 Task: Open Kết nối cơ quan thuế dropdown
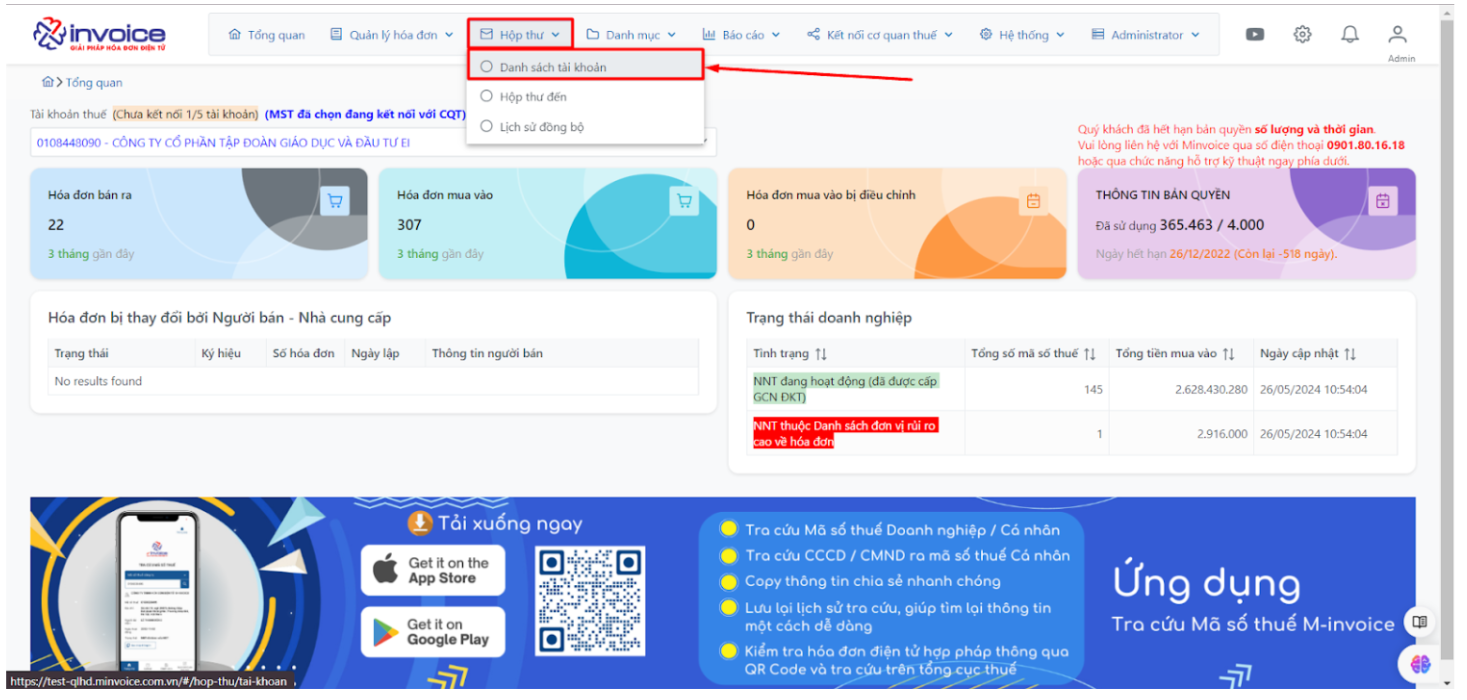coord(880,35)
